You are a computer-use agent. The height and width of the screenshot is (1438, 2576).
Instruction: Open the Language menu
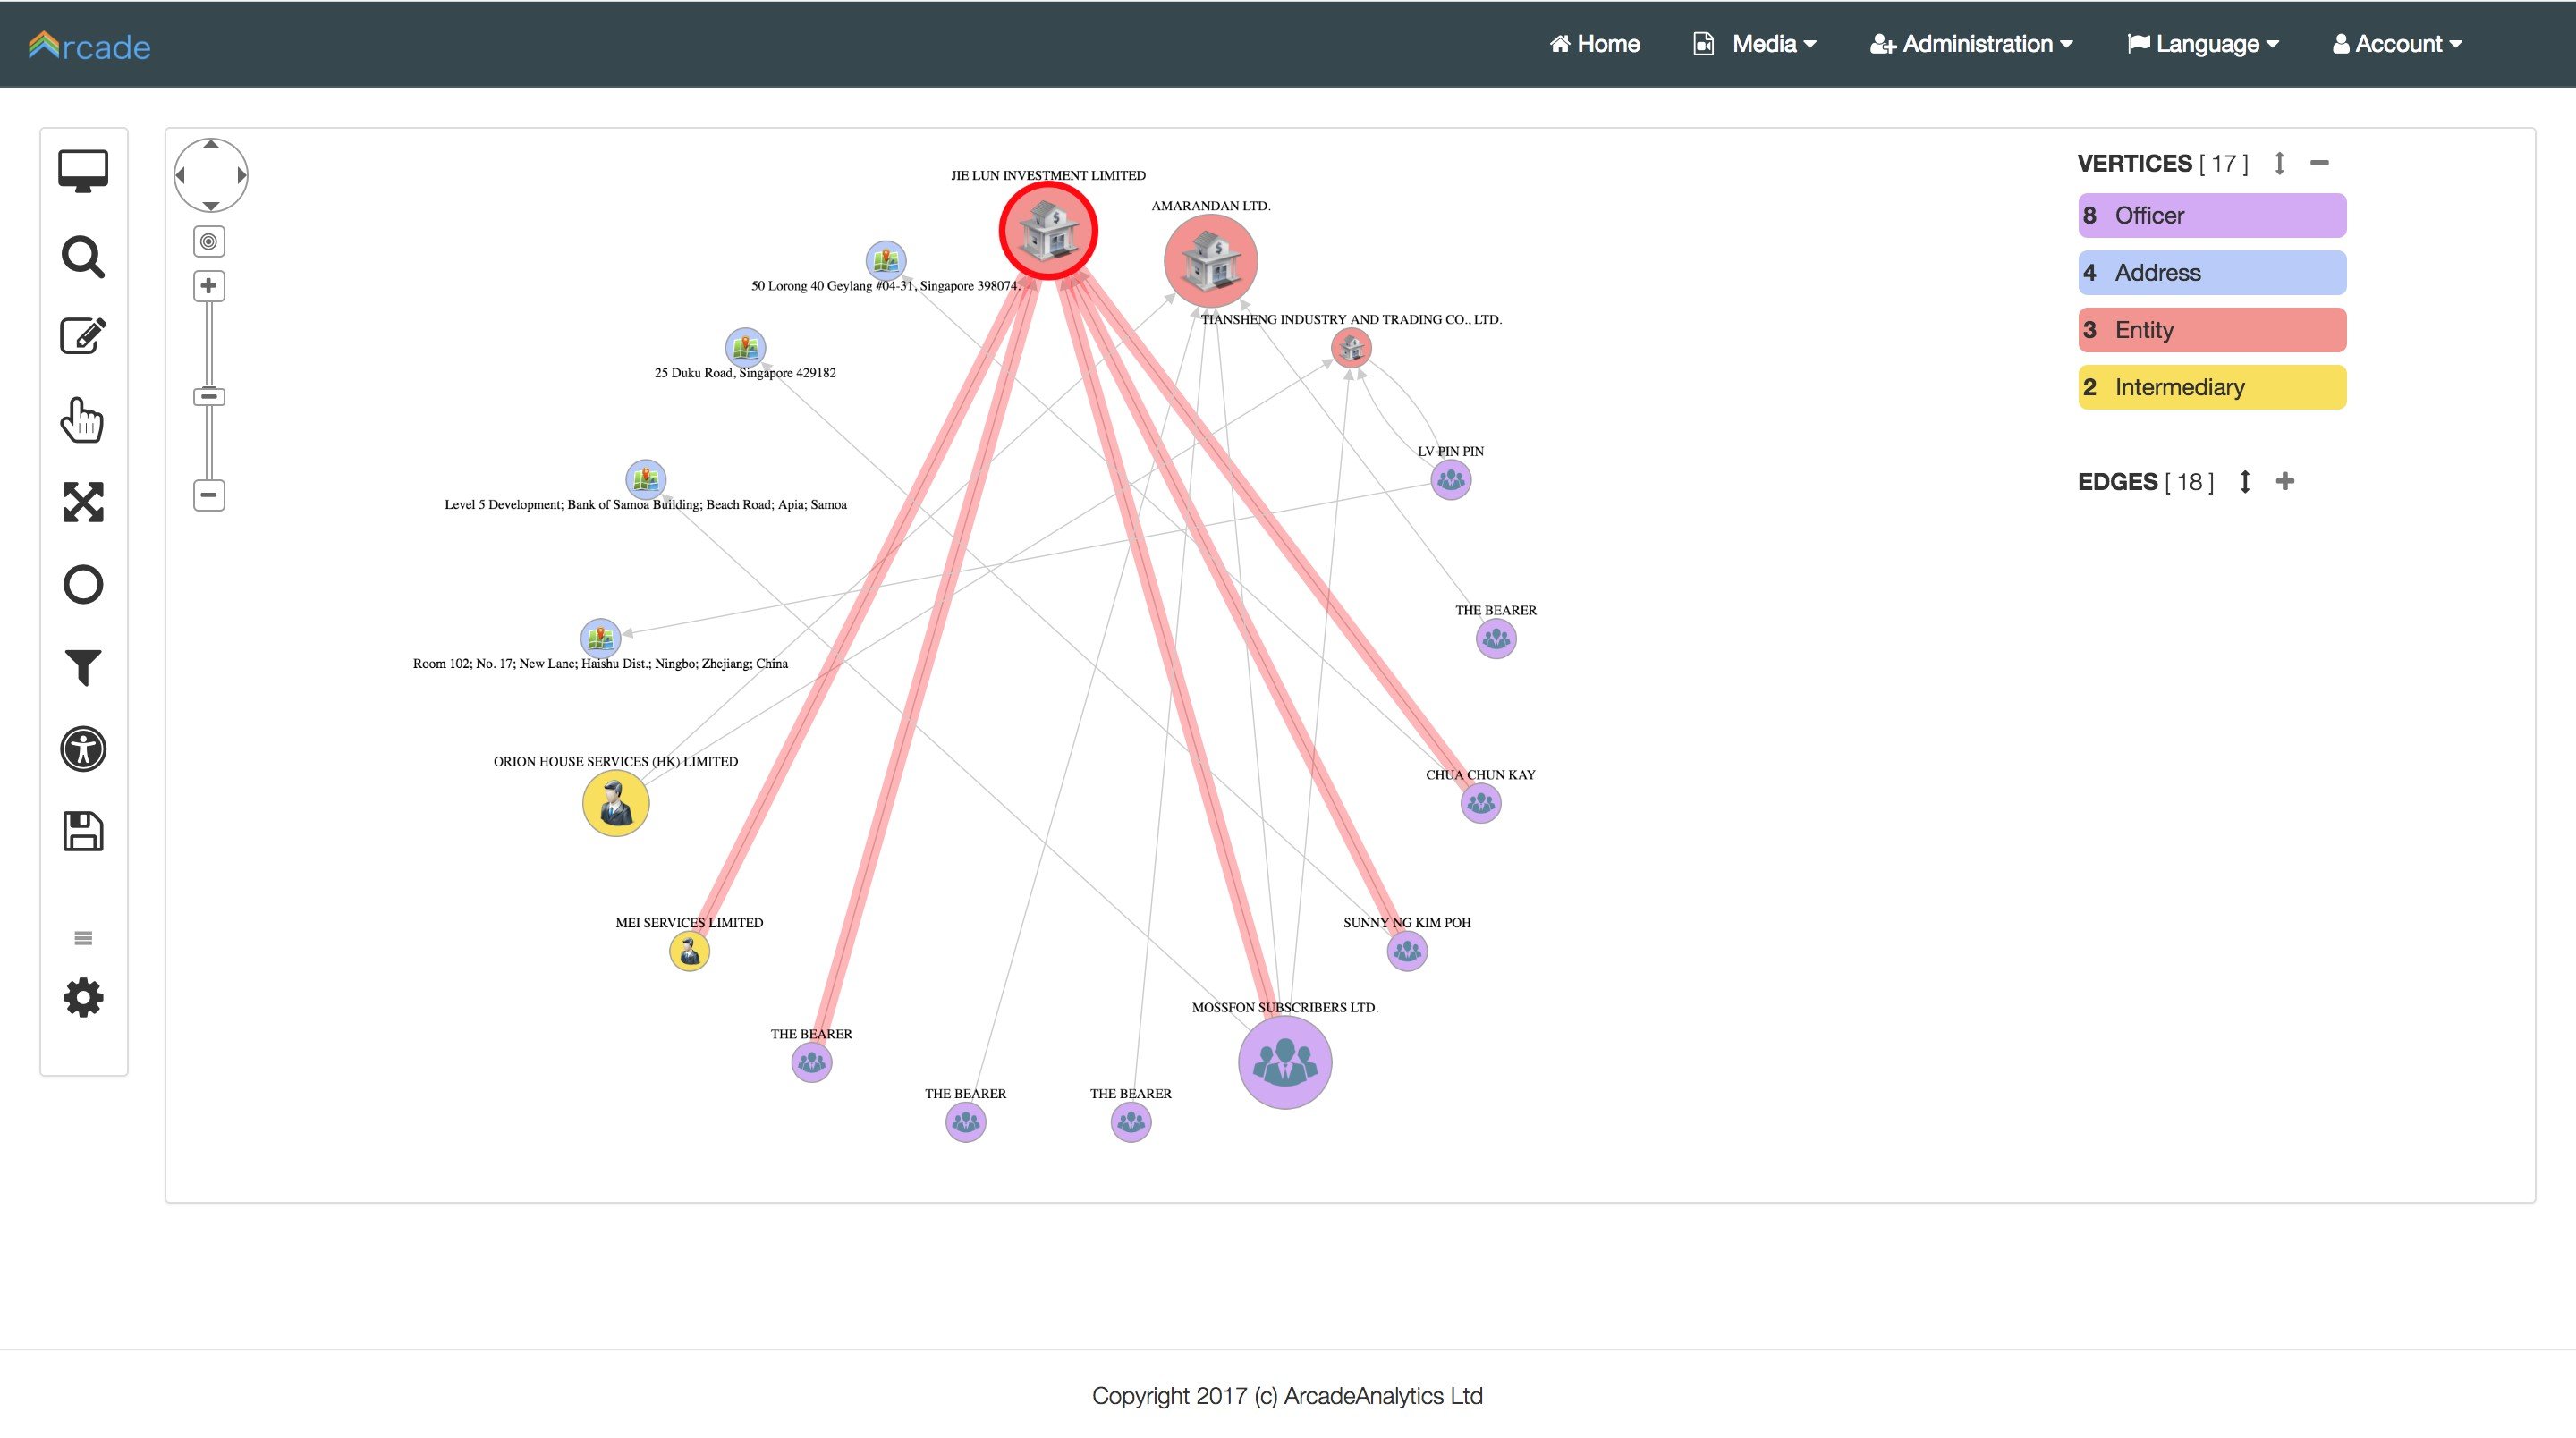tap(2203, 44)
